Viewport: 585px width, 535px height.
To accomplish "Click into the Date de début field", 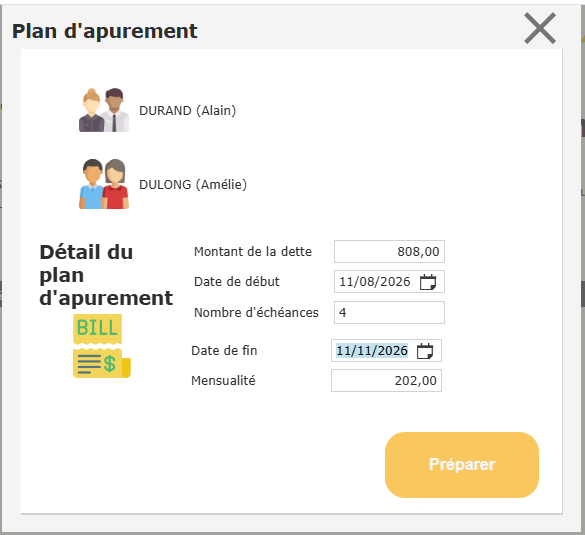I will pos(375,282).
